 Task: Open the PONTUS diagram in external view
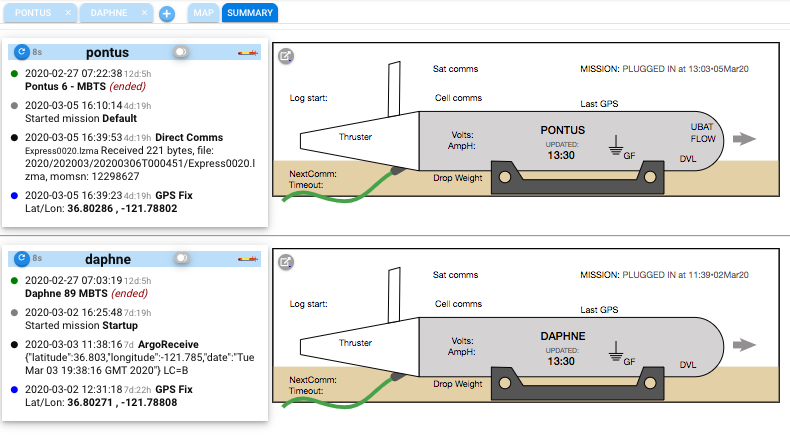tap(286, 56)
